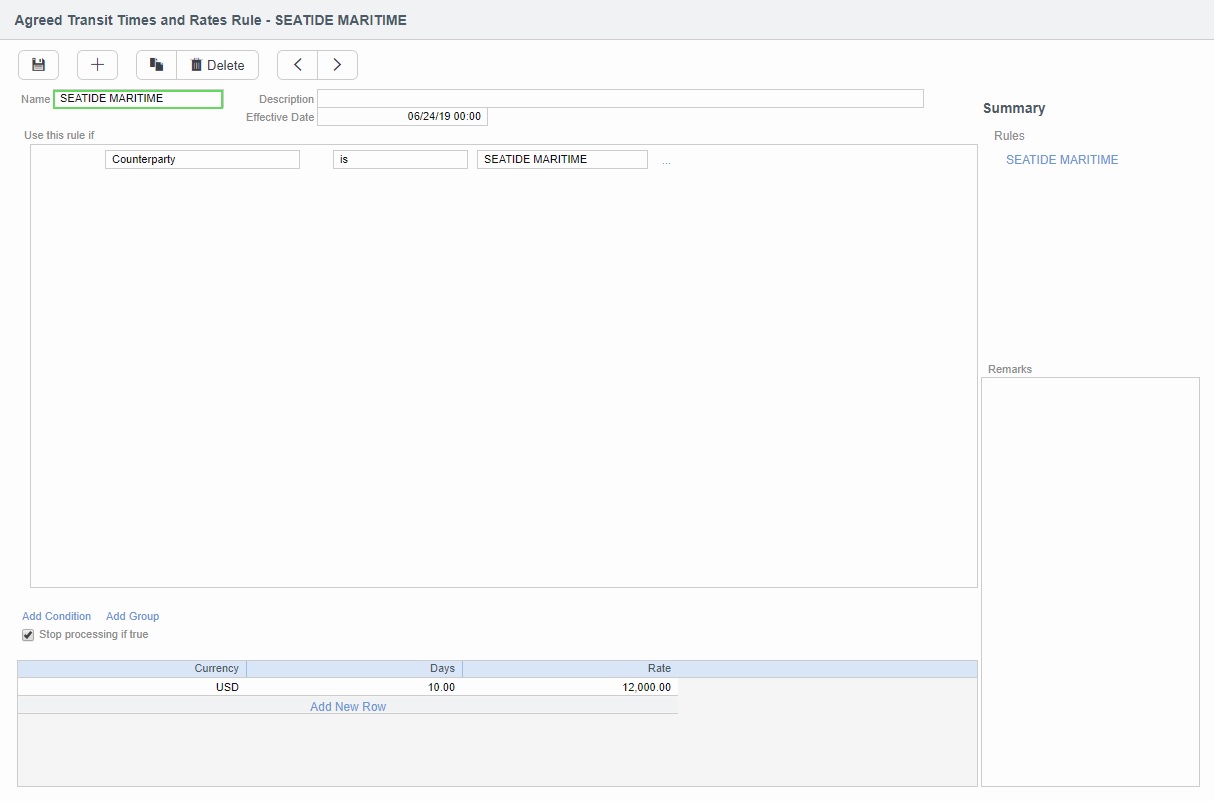Click Add New Row in rates table
This screenshot has height=801, width=1214.
click(x=347, y=706)
